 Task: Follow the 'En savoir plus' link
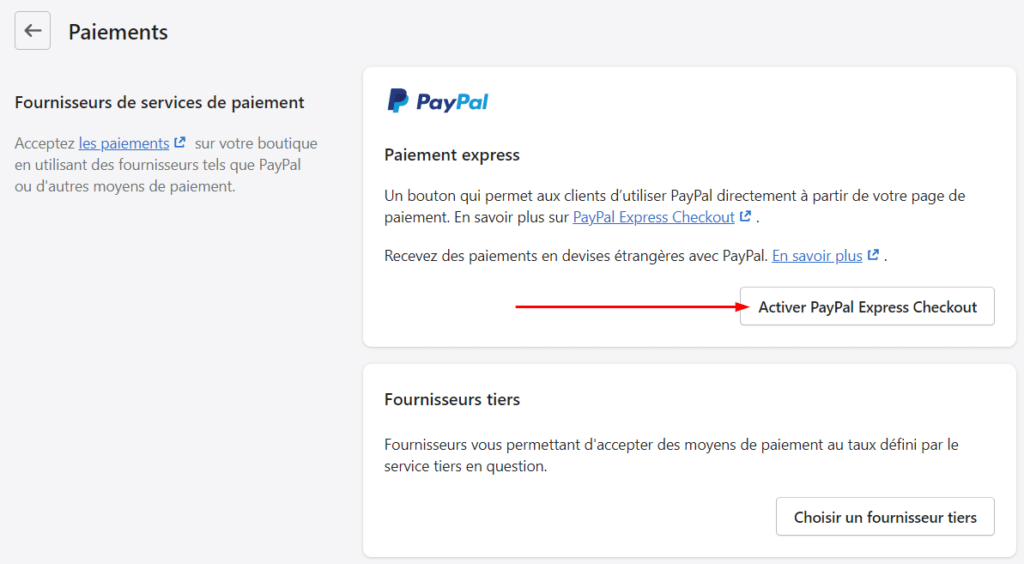[x=817, y=255]
